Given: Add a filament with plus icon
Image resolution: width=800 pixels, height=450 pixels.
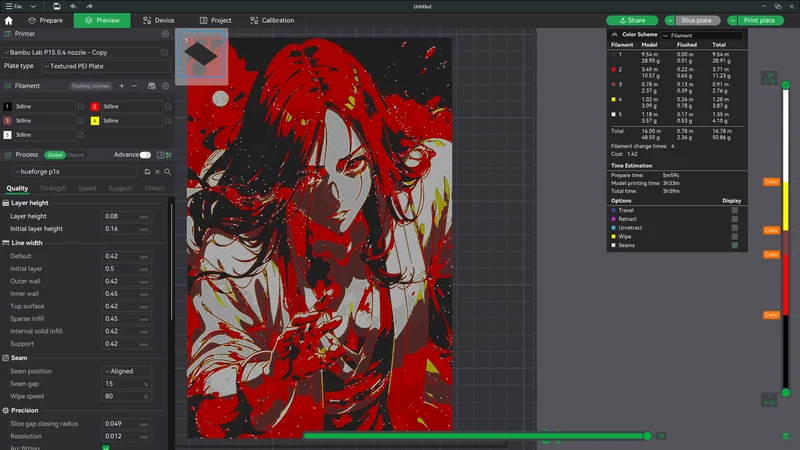Looking at the screenshot, I should (x=121, y=86).
